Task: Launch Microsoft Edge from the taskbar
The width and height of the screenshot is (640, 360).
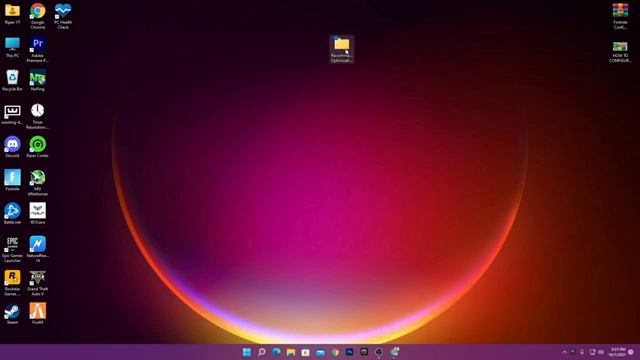Action: (276, 352)
